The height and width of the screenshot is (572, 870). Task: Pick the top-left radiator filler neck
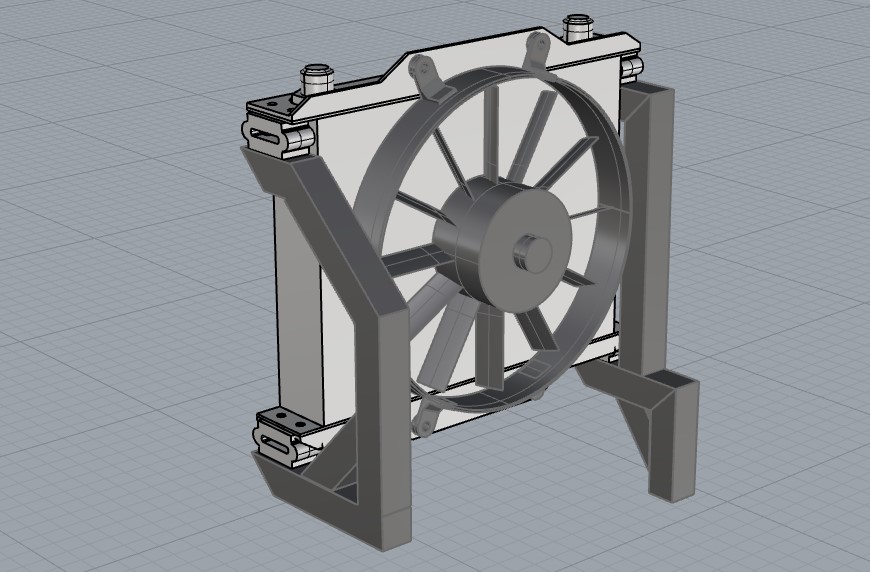(317, 80)
